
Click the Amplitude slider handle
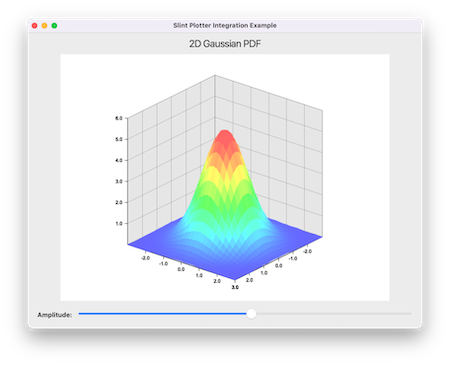(251, 314)
